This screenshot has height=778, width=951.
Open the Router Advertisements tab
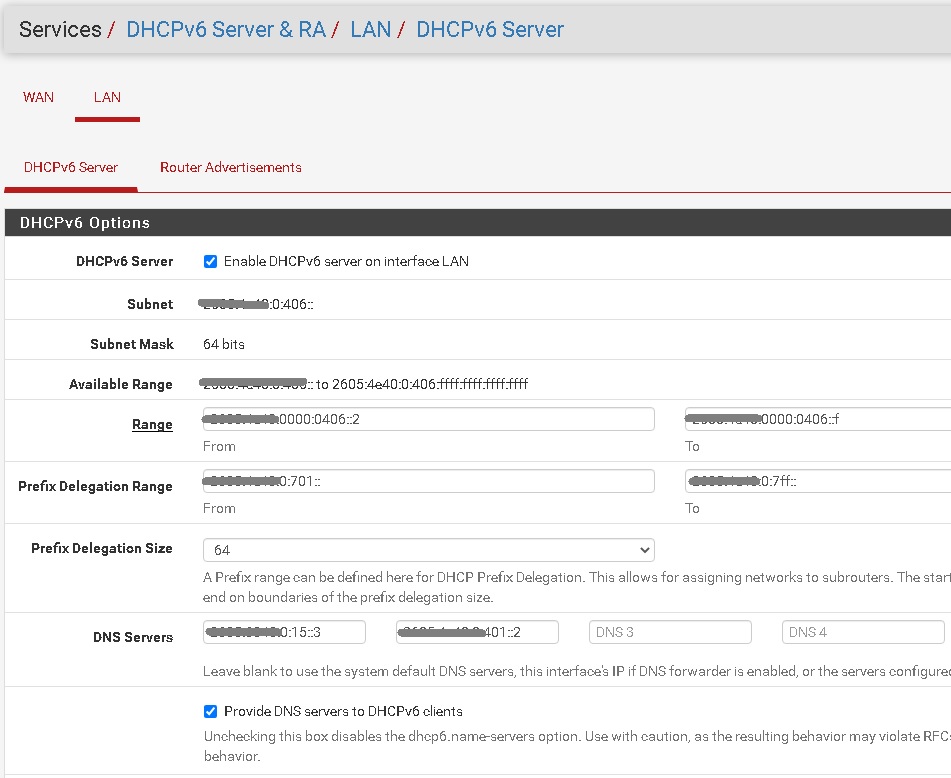[231, 167]
